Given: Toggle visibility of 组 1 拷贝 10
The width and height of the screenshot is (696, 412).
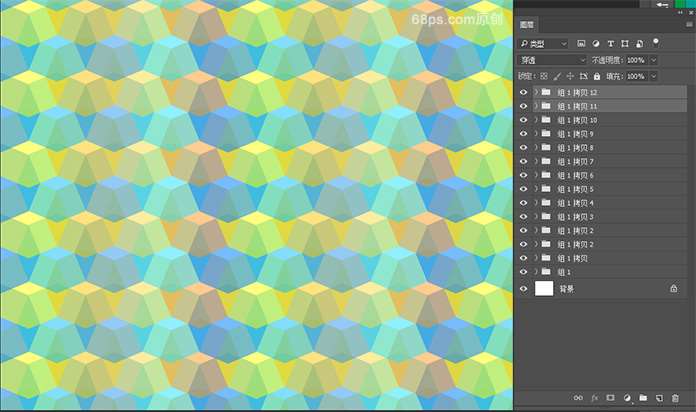Looking at the screenshot, I should pos(524,119).
